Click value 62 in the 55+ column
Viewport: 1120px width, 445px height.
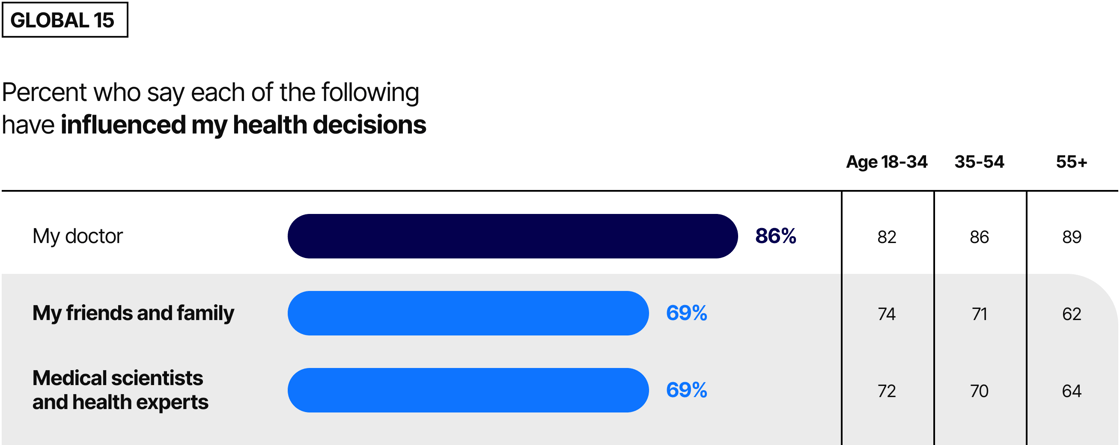click(x=1071, y=314)
